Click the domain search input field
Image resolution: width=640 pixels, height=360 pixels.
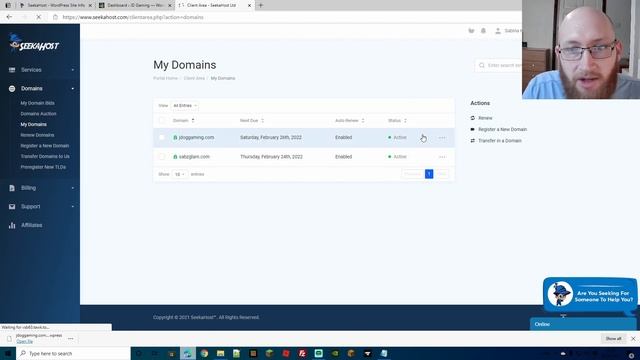[499, 65]
